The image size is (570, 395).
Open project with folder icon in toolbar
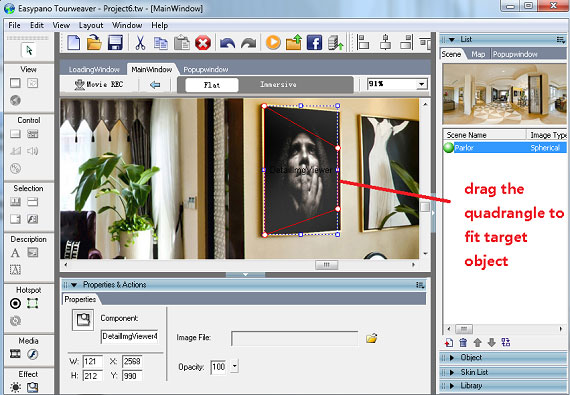pos(94,43)
